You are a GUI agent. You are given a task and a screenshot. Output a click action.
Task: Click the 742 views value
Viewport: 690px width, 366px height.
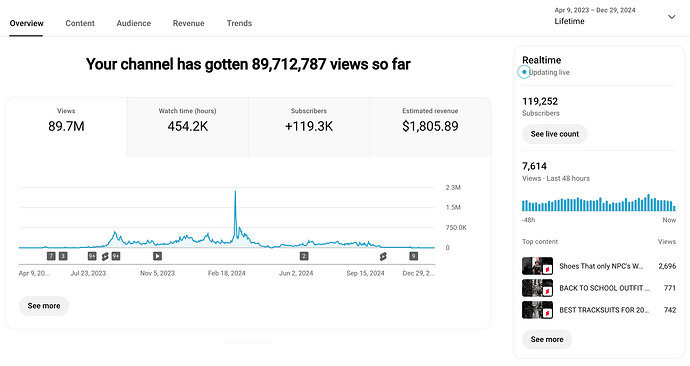coord(670,310)
